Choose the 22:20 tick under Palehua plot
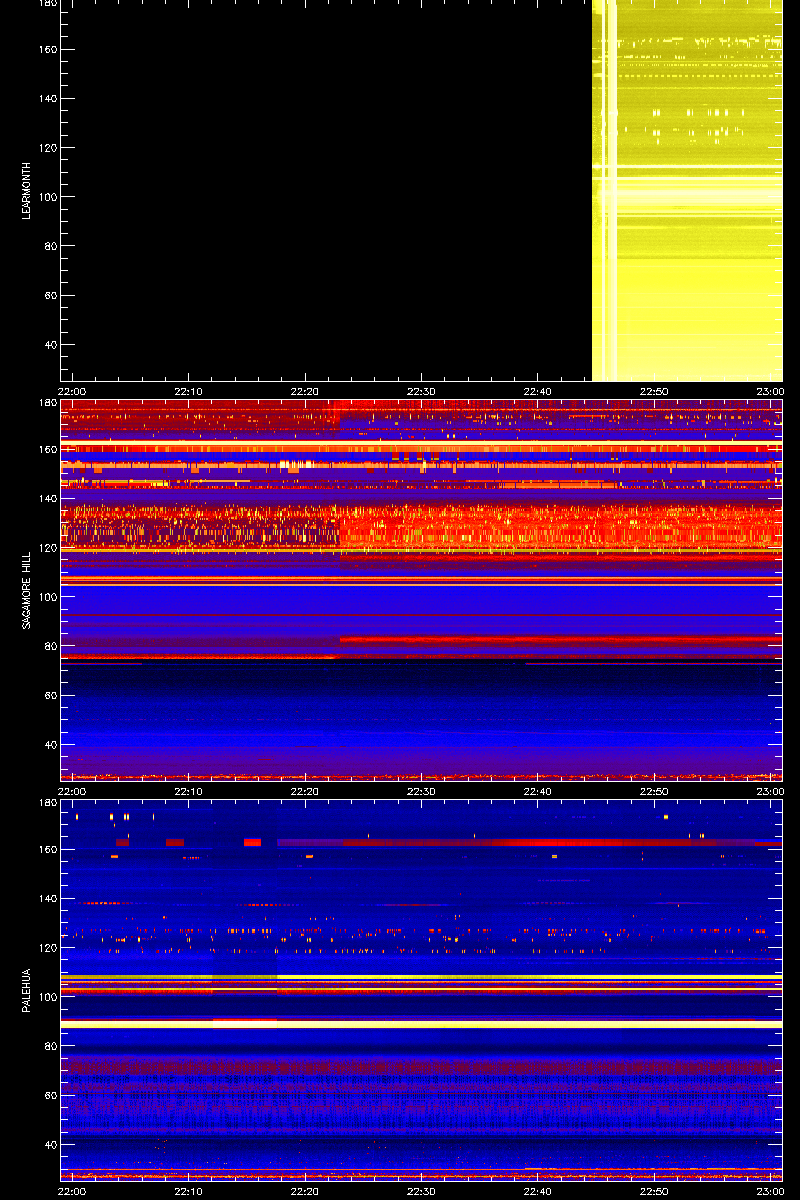 tap(305, 1191)
